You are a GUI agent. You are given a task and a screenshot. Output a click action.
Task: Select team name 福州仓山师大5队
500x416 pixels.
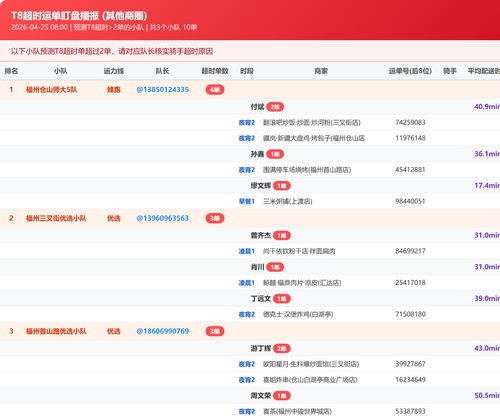tap(51, 90)
